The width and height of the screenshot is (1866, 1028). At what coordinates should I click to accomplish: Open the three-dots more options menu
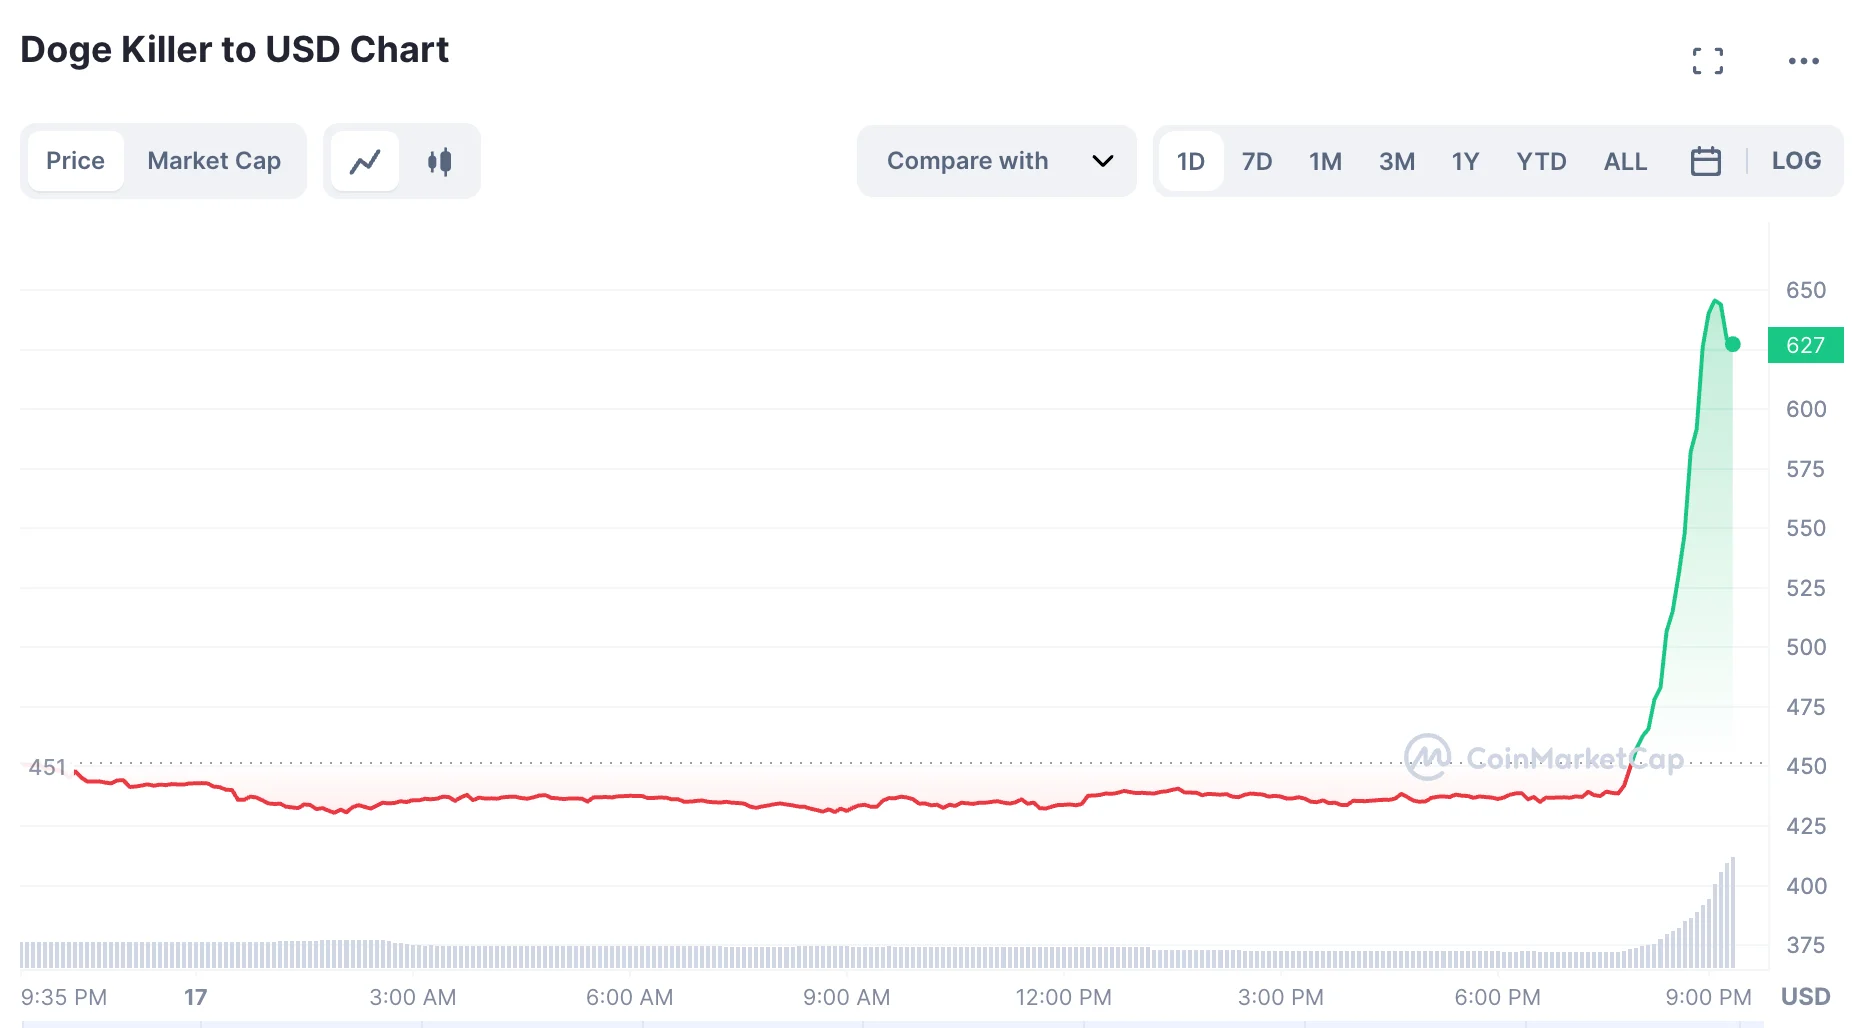(1803, 61)
